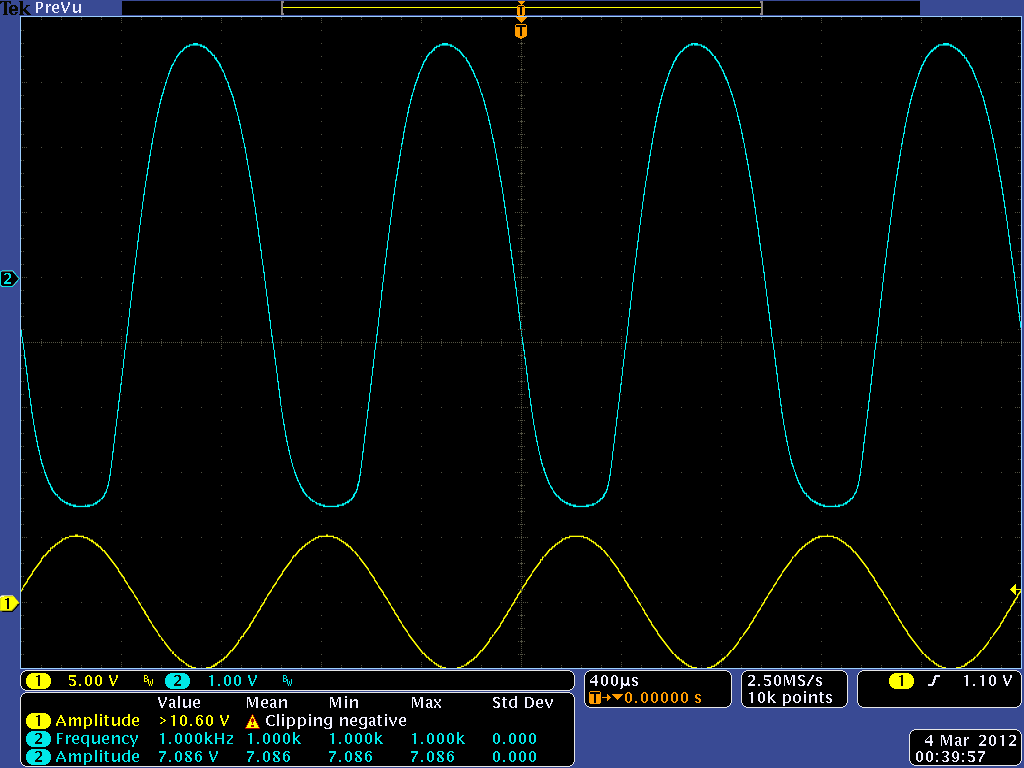The width and height of the screenshot is (1024, 768).
Task: Click the channel 2 Amplitude Max value 7.086
Action: pyautogui.click(x=432, y=756)
